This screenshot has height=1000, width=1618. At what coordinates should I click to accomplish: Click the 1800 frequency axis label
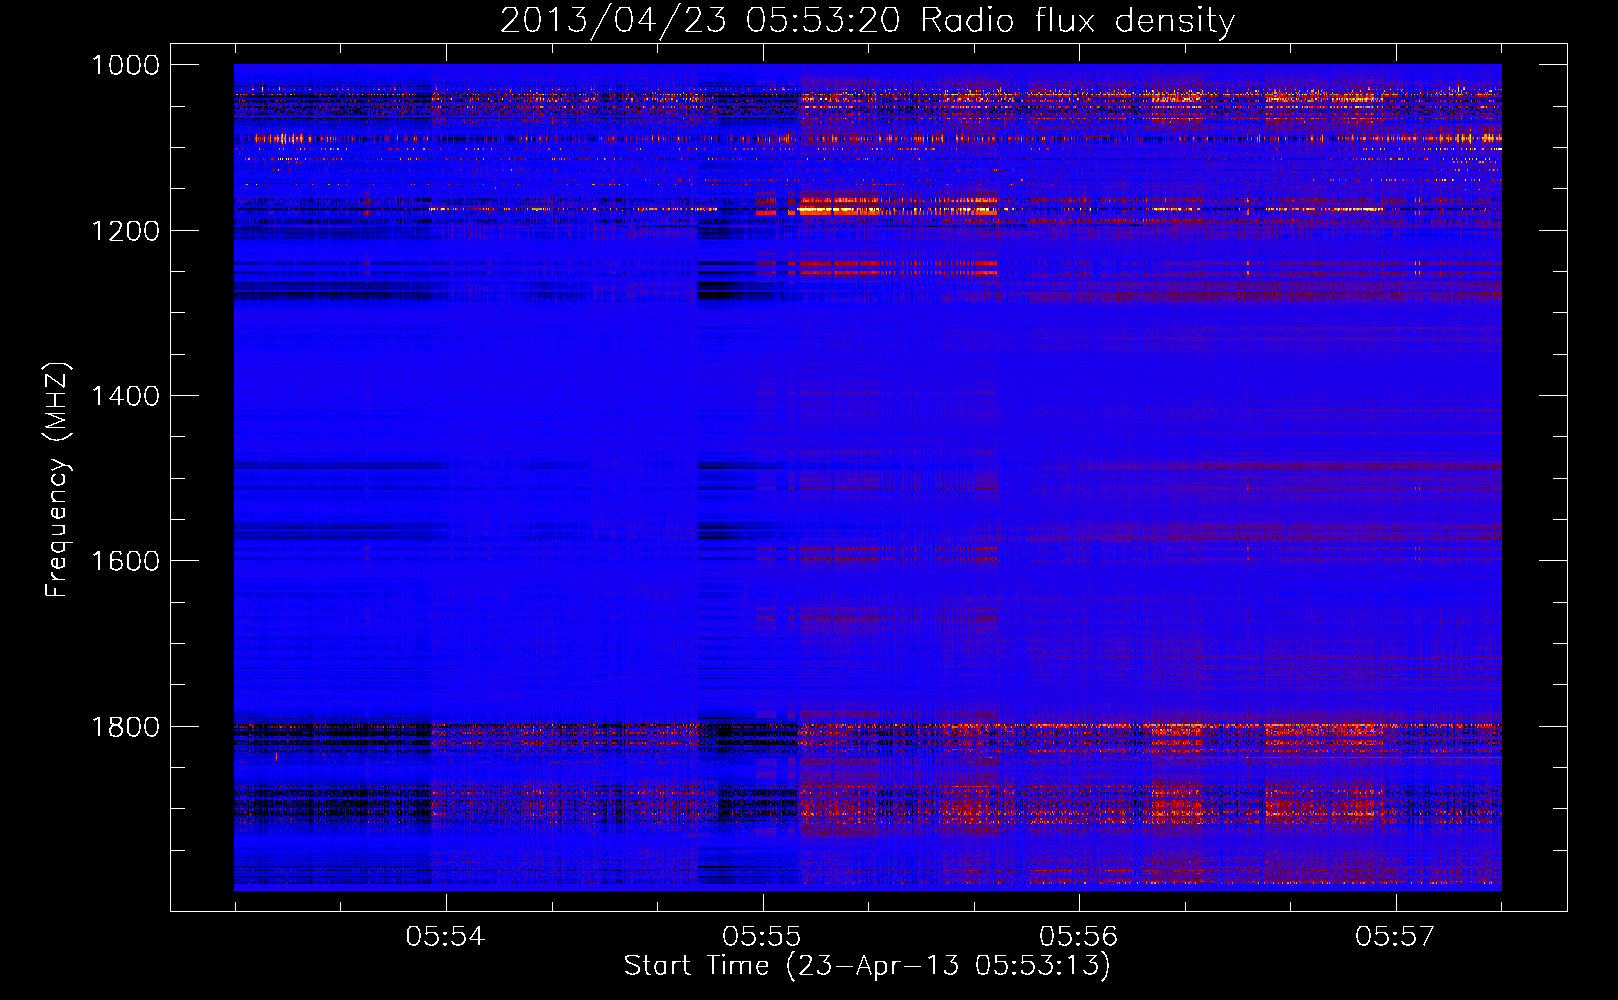pyautogui.click(x=125, y=726)
